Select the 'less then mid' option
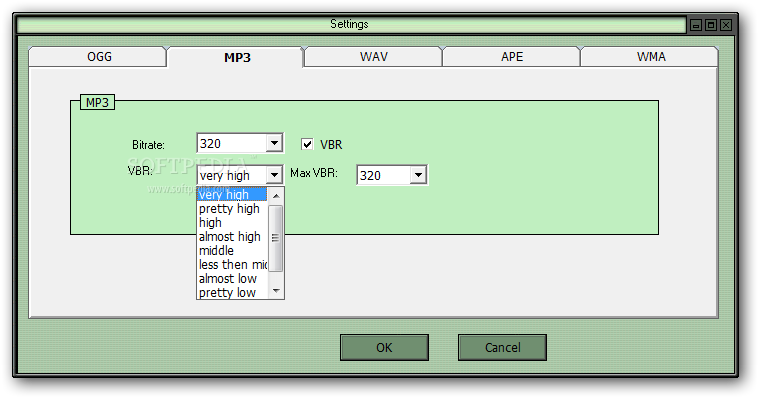The image size is (759, 398). pyautogui.click(x=232, y=265)
